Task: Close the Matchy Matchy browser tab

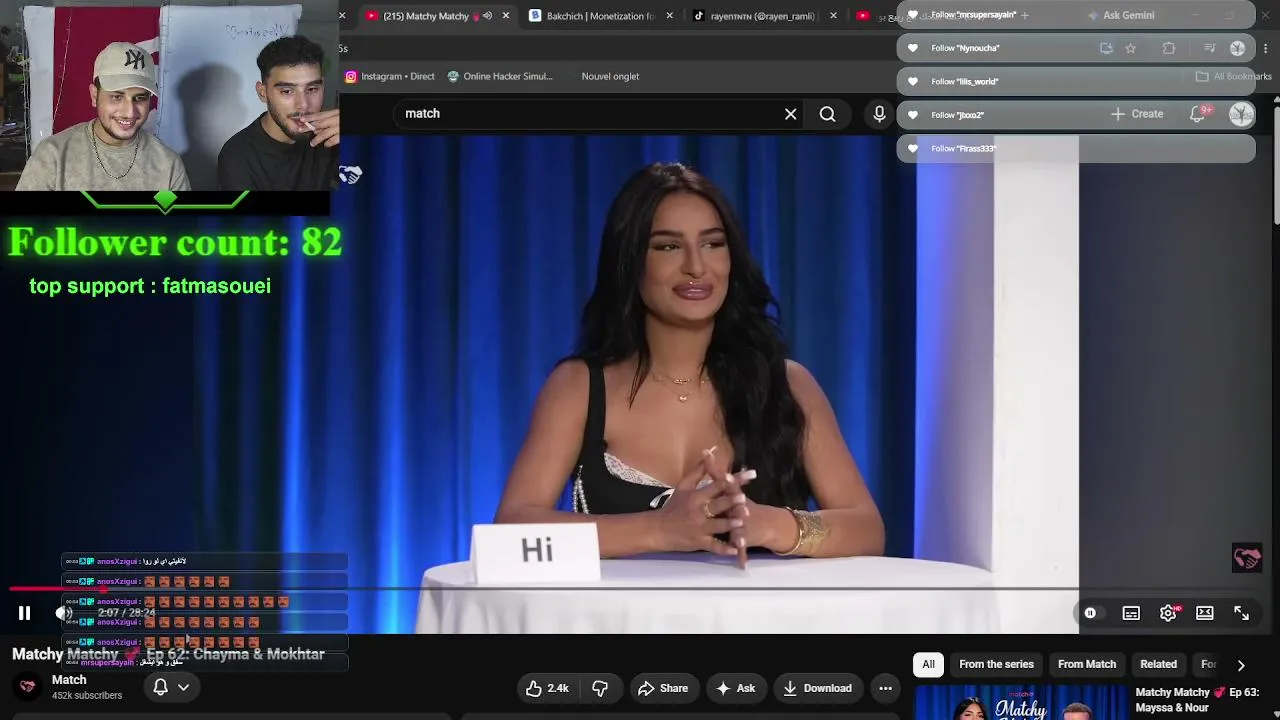Action: pos(506,16)
